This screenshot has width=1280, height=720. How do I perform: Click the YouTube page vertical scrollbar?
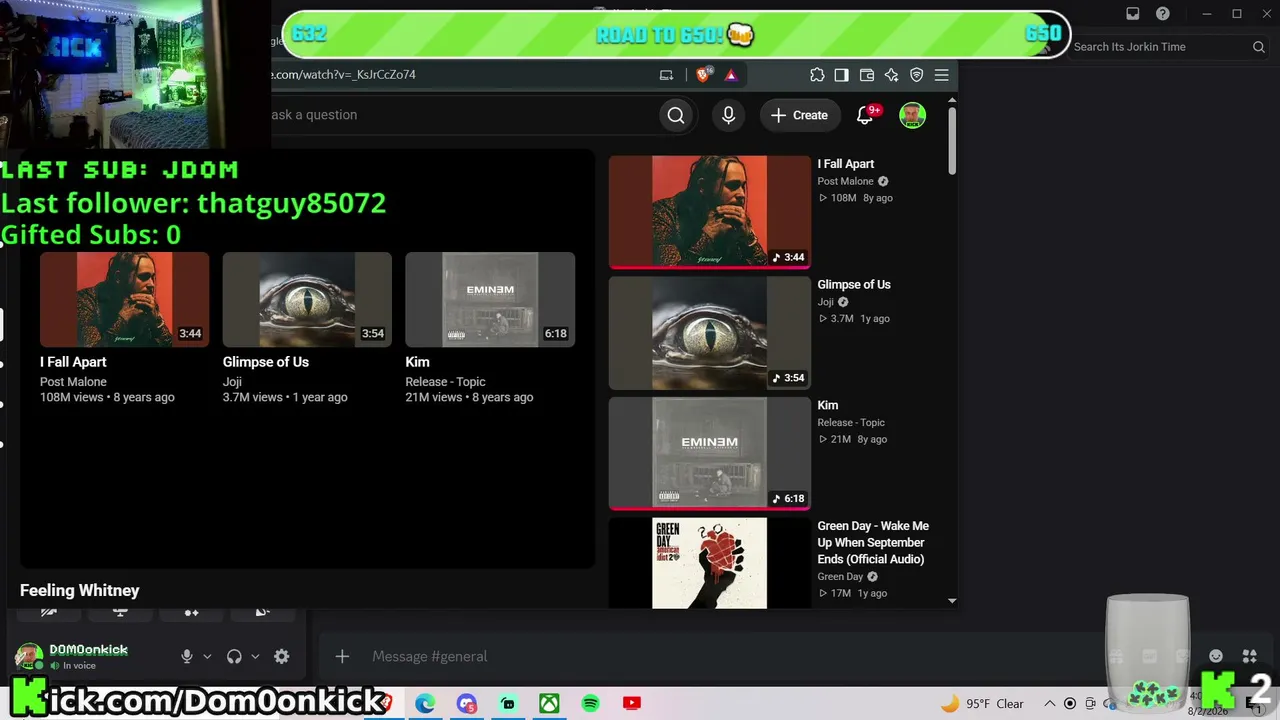952,140
